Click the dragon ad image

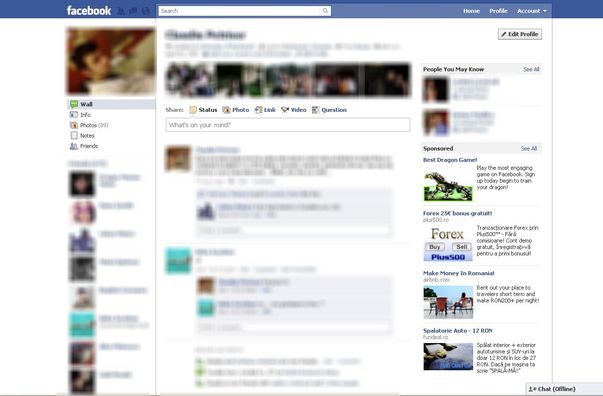[448, 186]
